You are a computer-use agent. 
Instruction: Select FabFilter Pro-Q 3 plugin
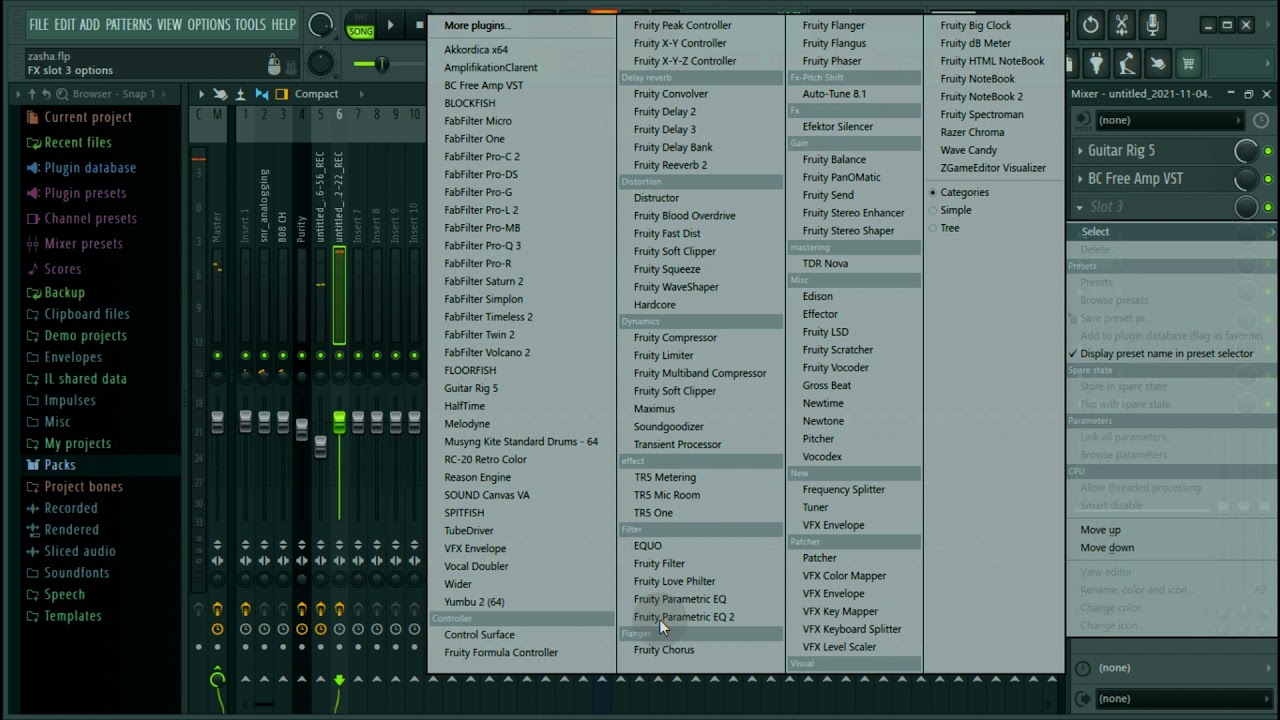click(482, 246)
